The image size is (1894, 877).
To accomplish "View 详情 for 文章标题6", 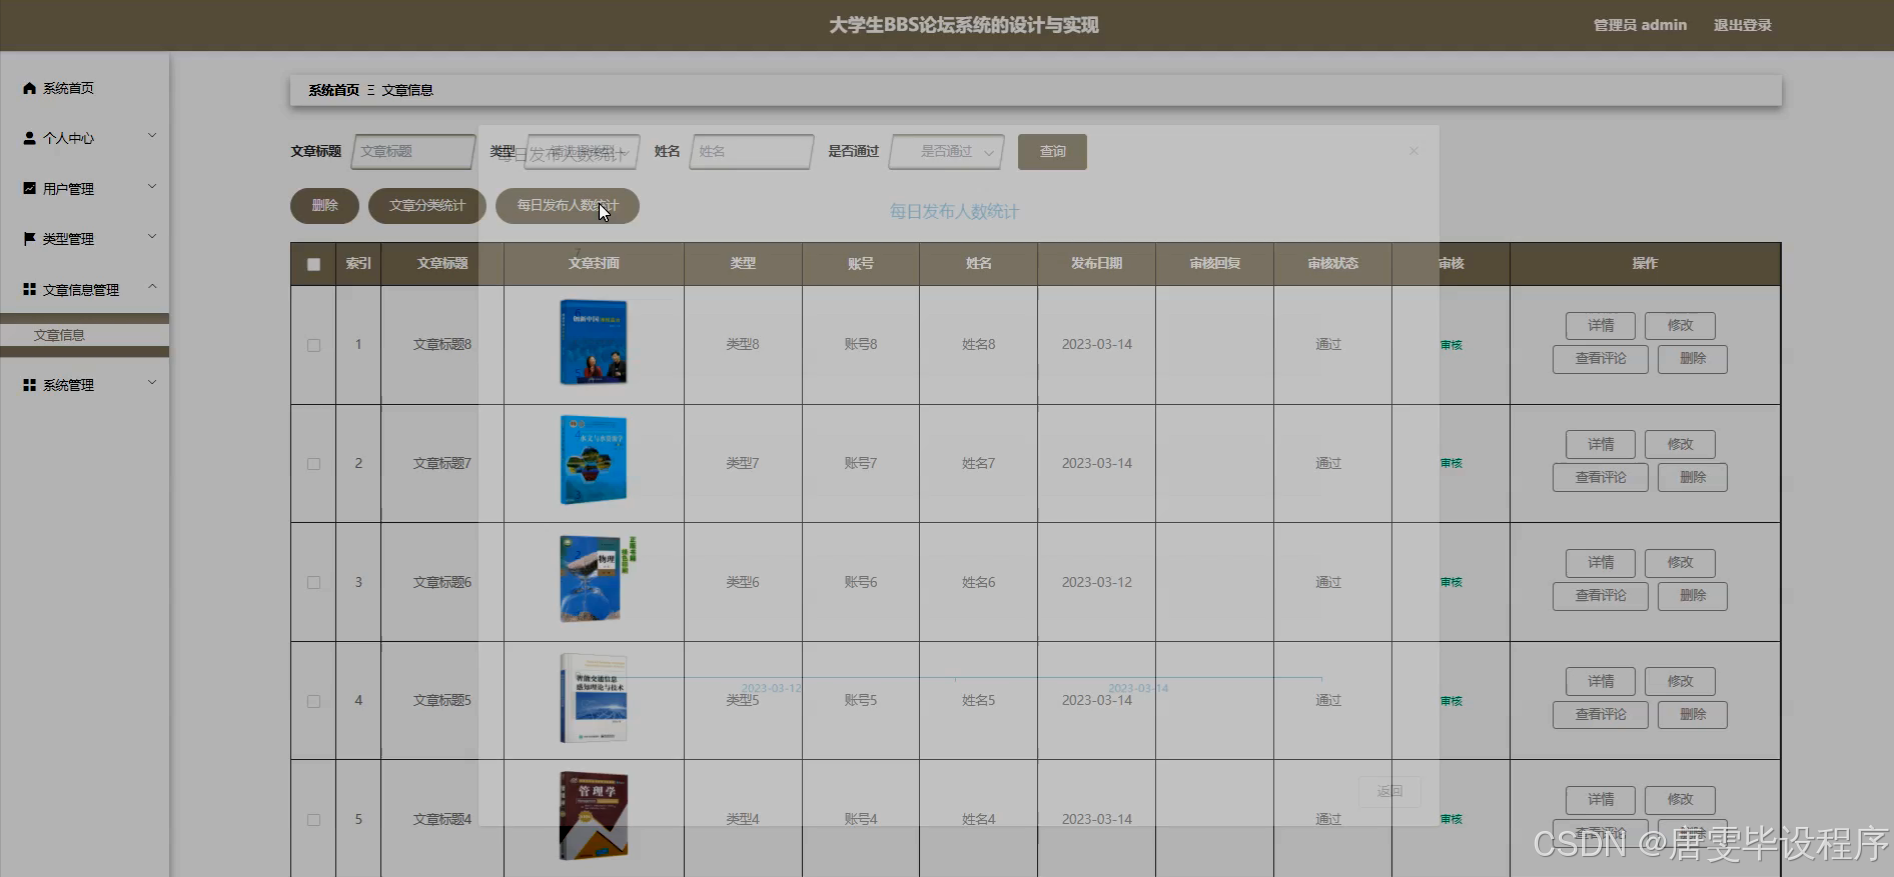I will tap(1601, 563).
